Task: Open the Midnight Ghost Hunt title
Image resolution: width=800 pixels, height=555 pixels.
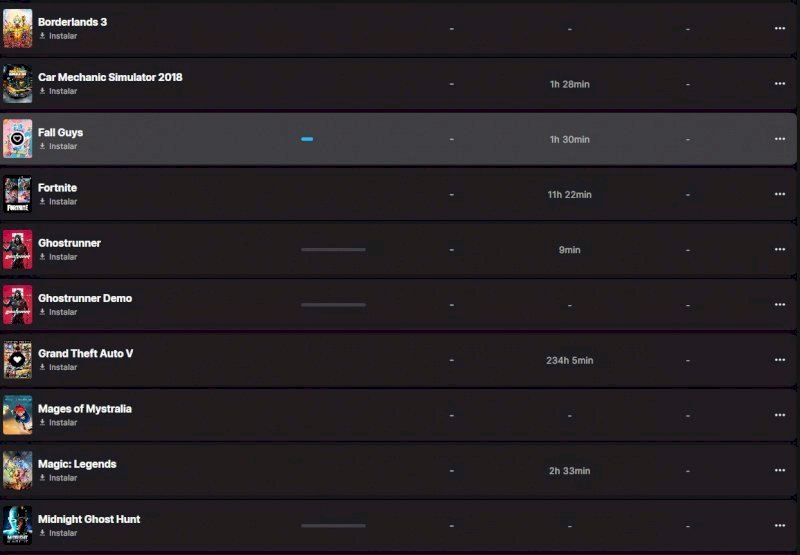Action: [x=89, y=519]
